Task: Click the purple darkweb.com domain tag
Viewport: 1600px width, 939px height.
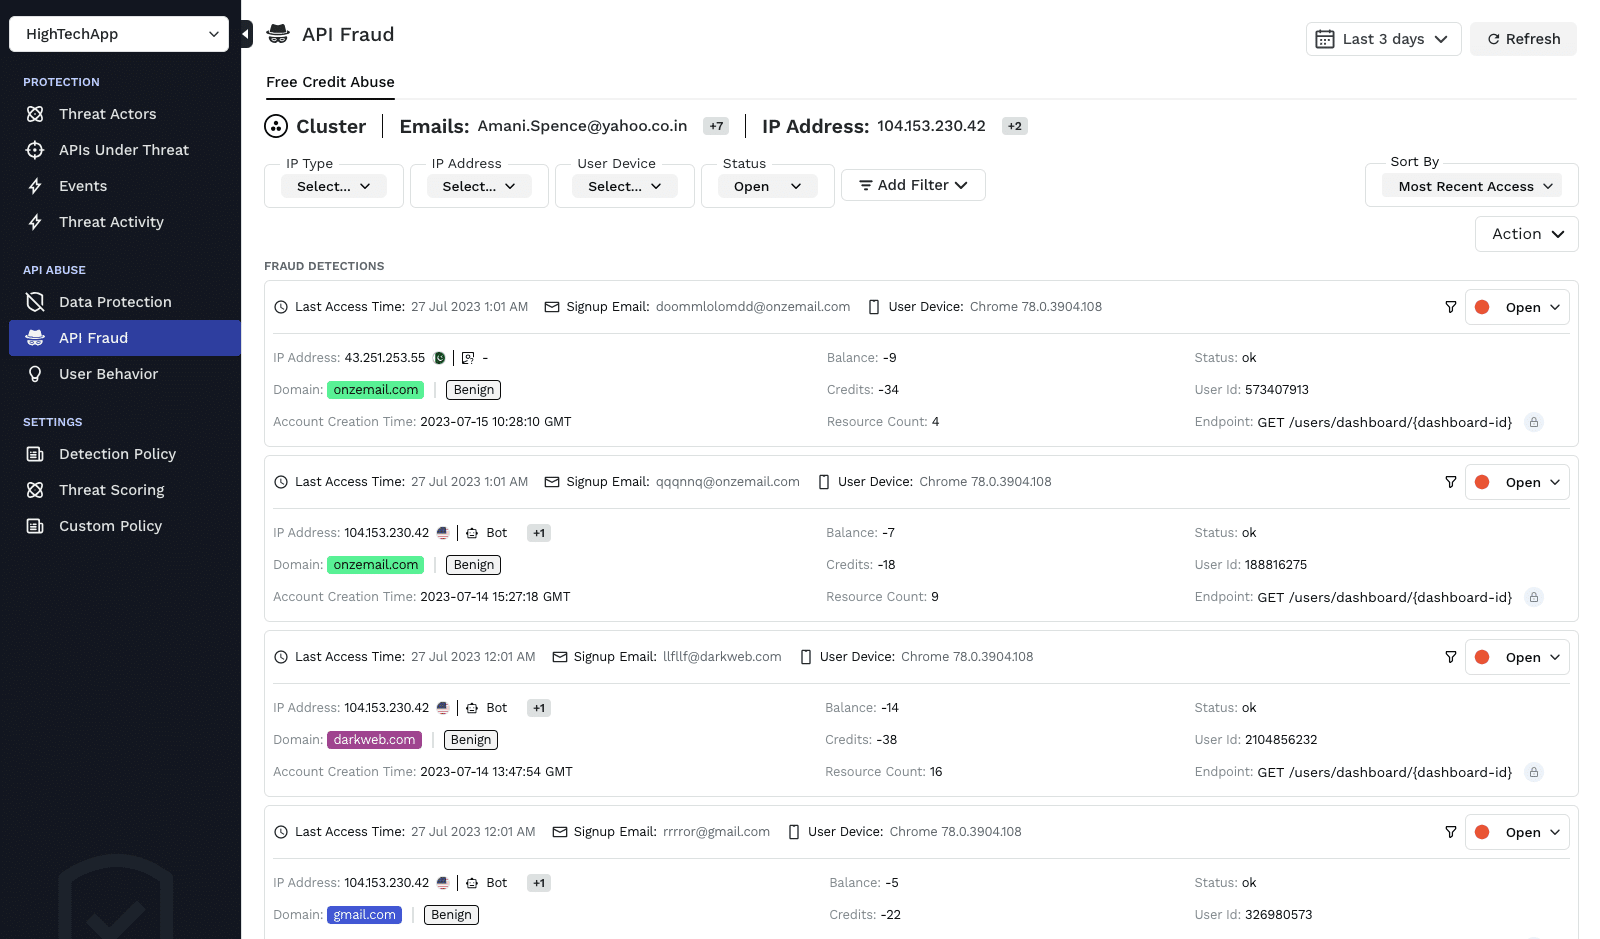Action: (x=374, y=740)
